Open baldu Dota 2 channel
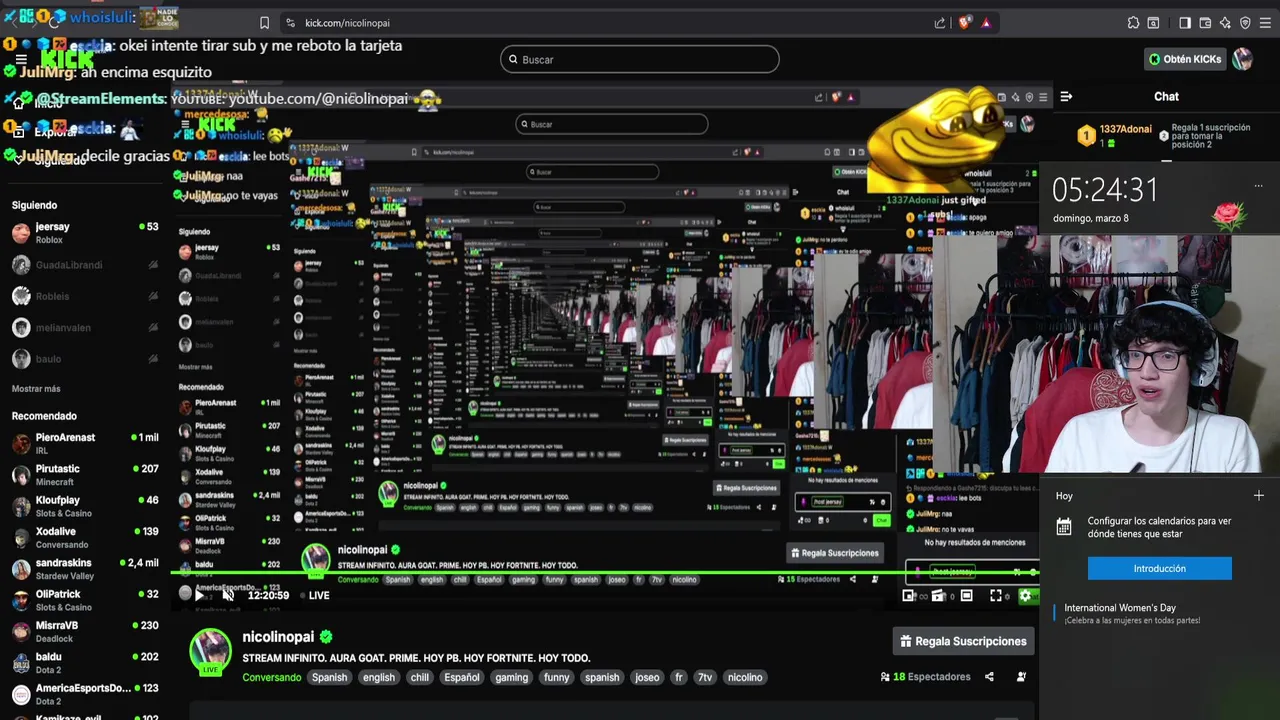This screenshot has width=1280, height=720. coord(85,663)
